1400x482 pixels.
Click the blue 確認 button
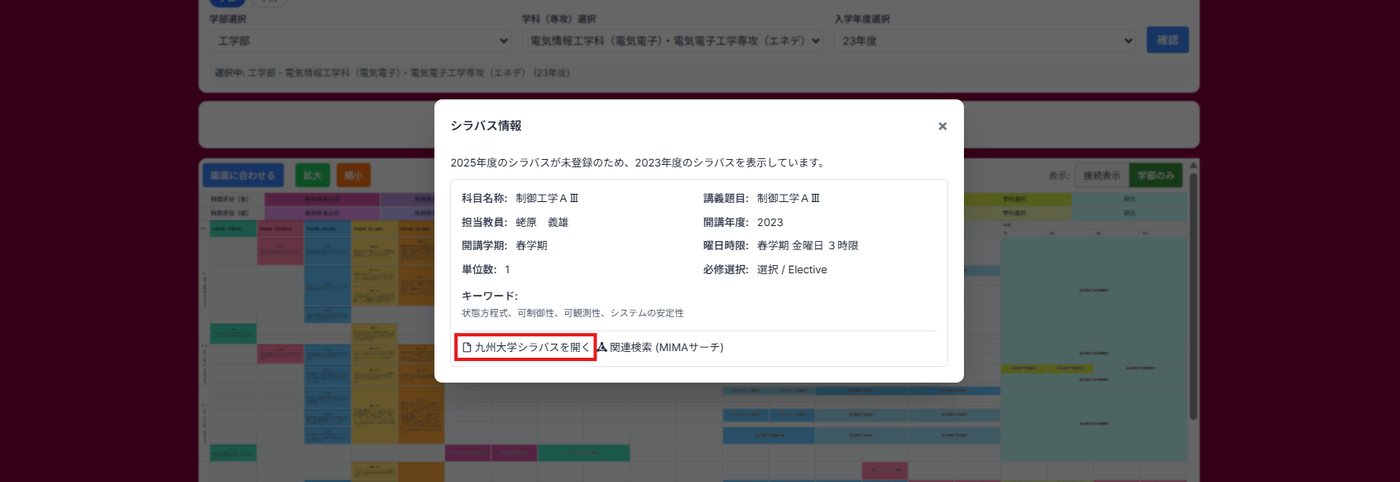tap(1167, 40)
